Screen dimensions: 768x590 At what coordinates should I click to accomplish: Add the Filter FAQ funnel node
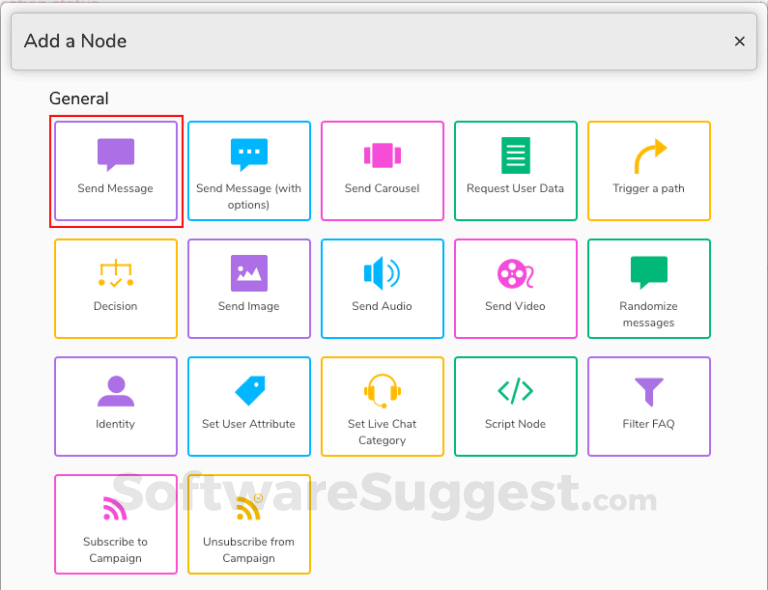(649, 407)
